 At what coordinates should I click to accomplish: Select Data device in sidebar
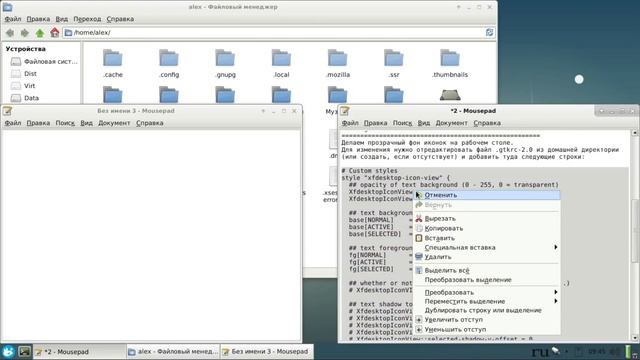[25, 98]
